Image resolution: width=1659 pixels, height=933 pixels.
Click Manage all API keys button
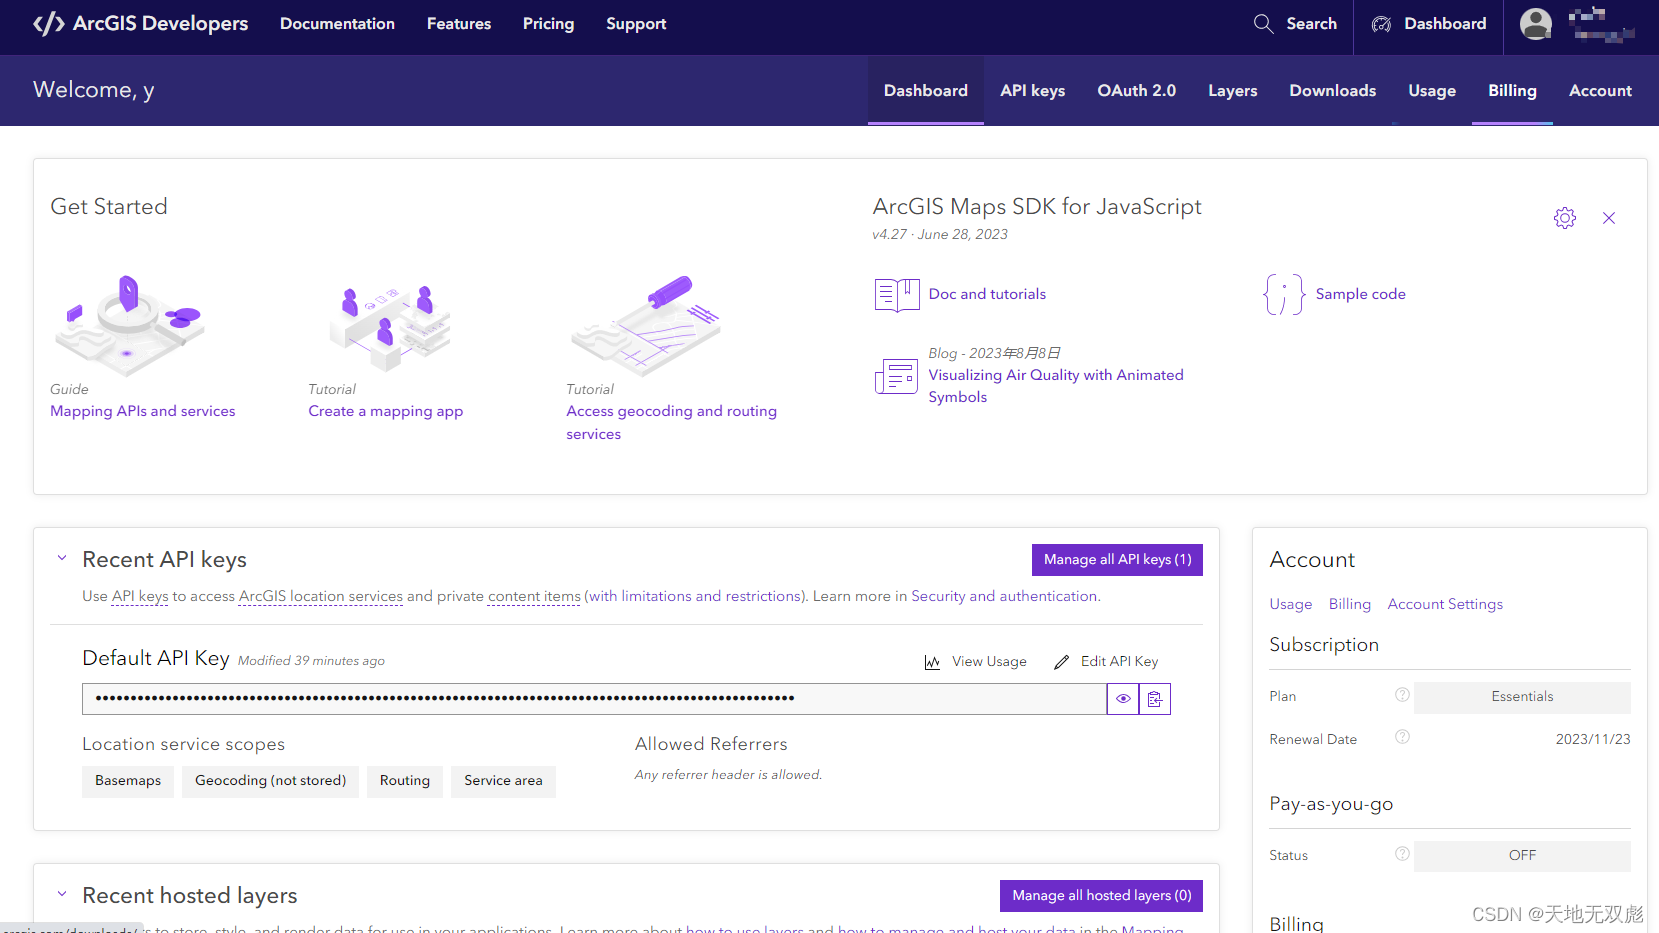pos(1117,559)
